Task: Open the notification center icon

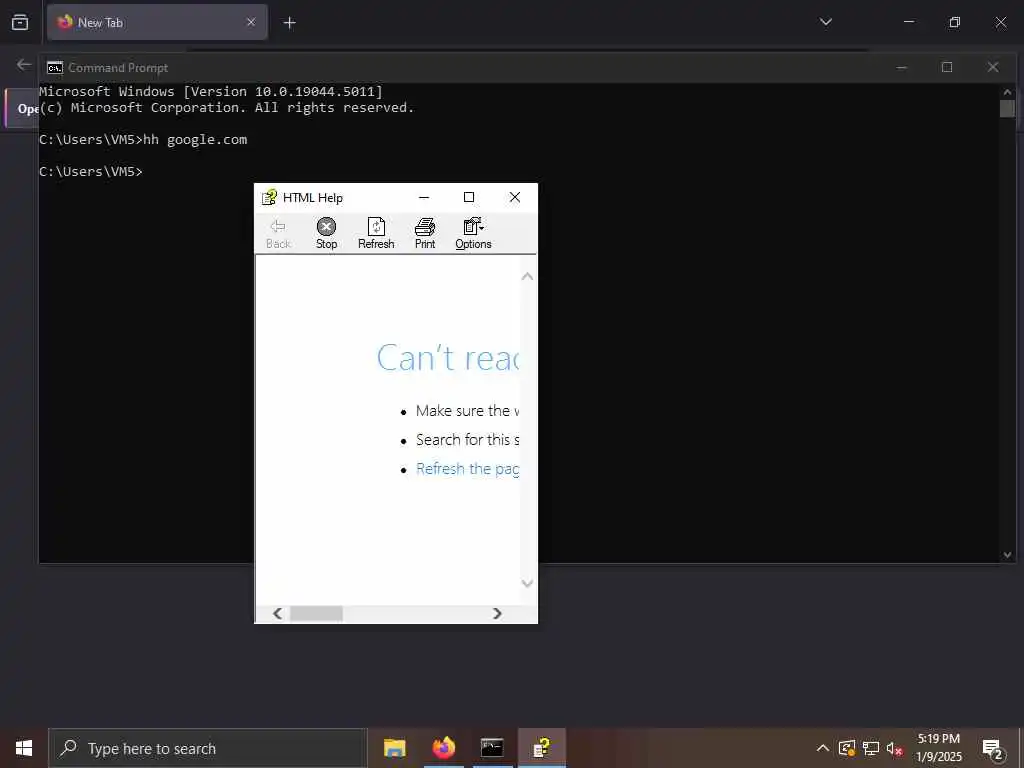Action: click(993, 748)
